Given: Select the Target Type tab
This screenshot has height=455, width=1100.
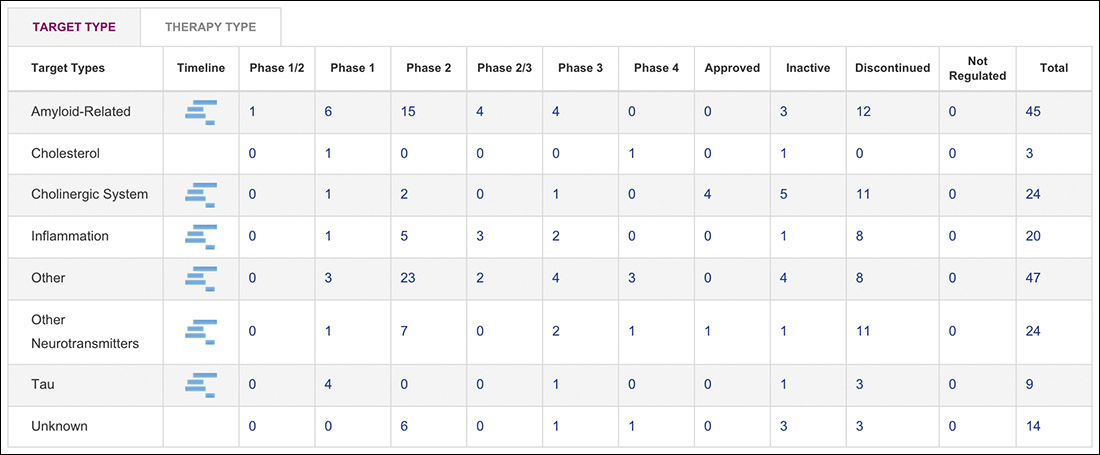Looking at the screenshot, I should [x=74, y=27].
